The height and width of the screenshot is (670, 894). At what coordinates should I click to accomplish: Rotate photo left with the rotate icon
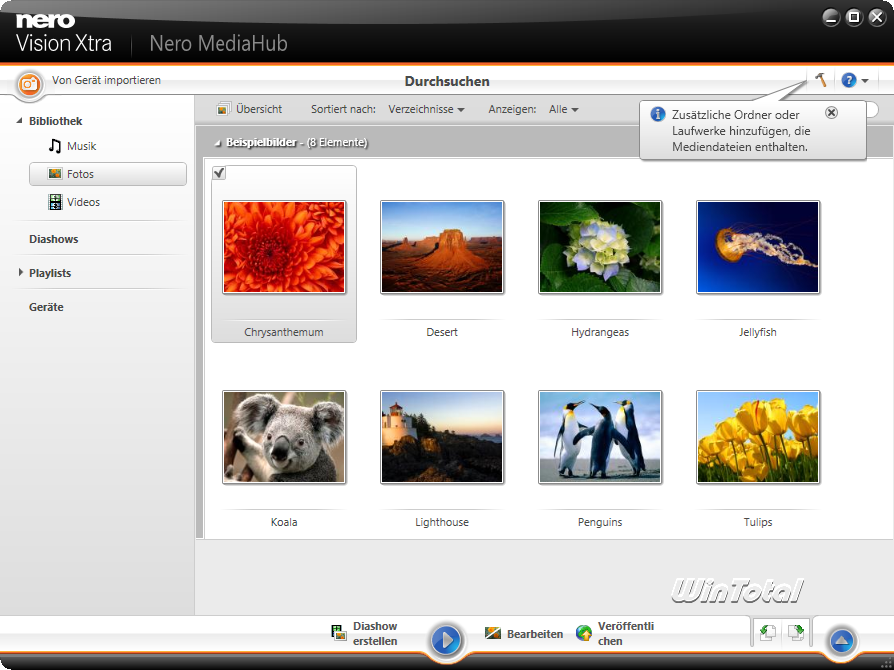[767, 632]
